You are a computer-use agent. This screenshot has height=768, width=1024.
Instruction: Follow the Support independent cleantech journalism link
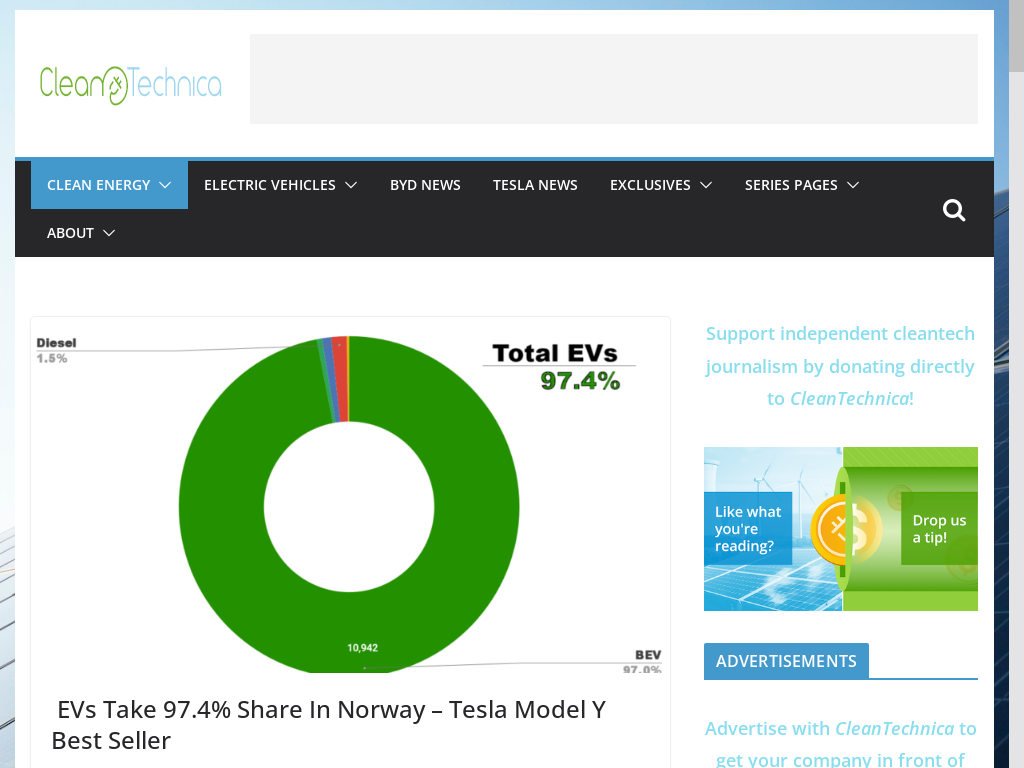[840, 366]
